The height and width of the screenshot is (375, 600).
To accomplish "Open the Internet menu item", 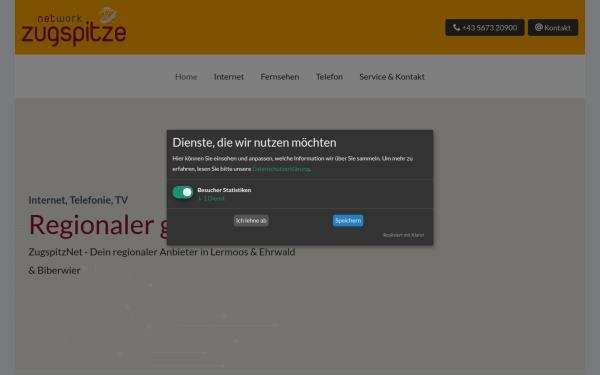I will (229, 77).
